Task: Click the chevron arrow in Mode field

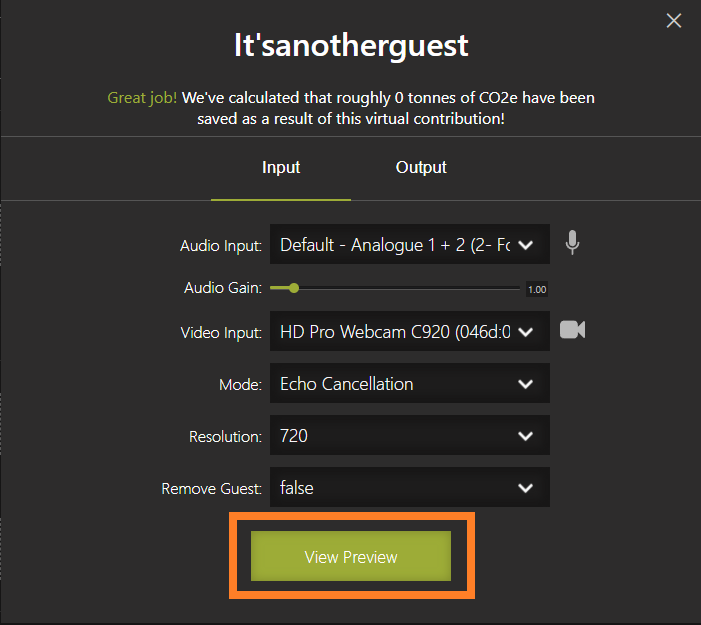Action: click(x=525, y=384)
